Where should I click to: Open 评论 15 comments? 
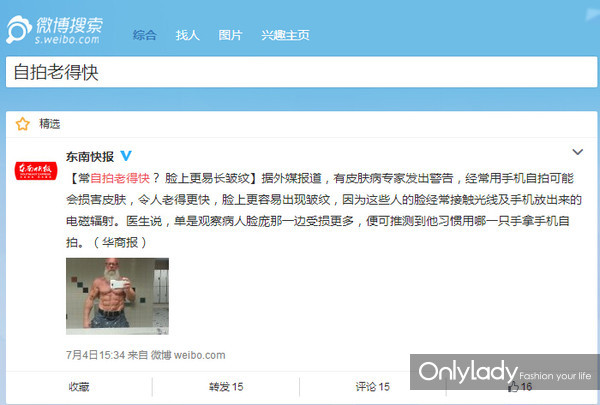click(x=372, y=387)
